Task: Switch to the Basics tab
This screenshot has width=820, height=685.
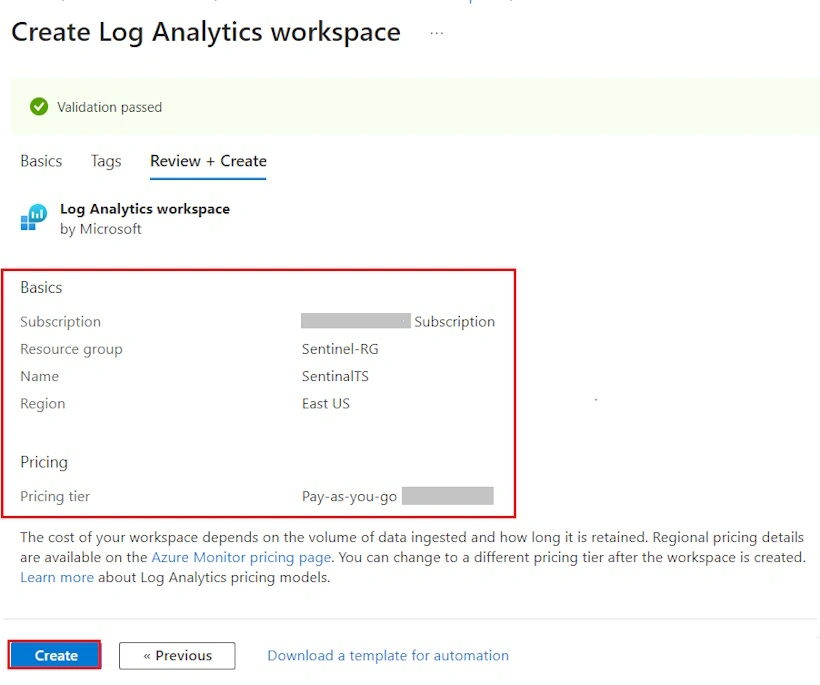Action: point(41,161)
